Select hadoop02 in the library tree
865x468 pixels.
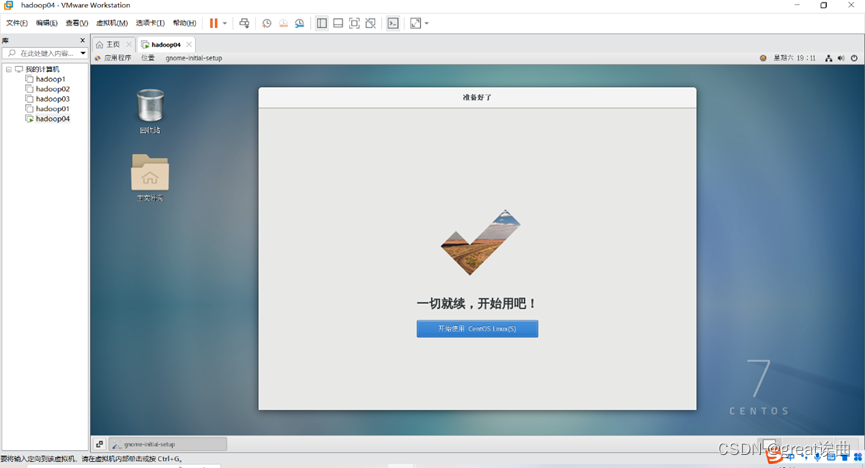(x=52, y=89)
